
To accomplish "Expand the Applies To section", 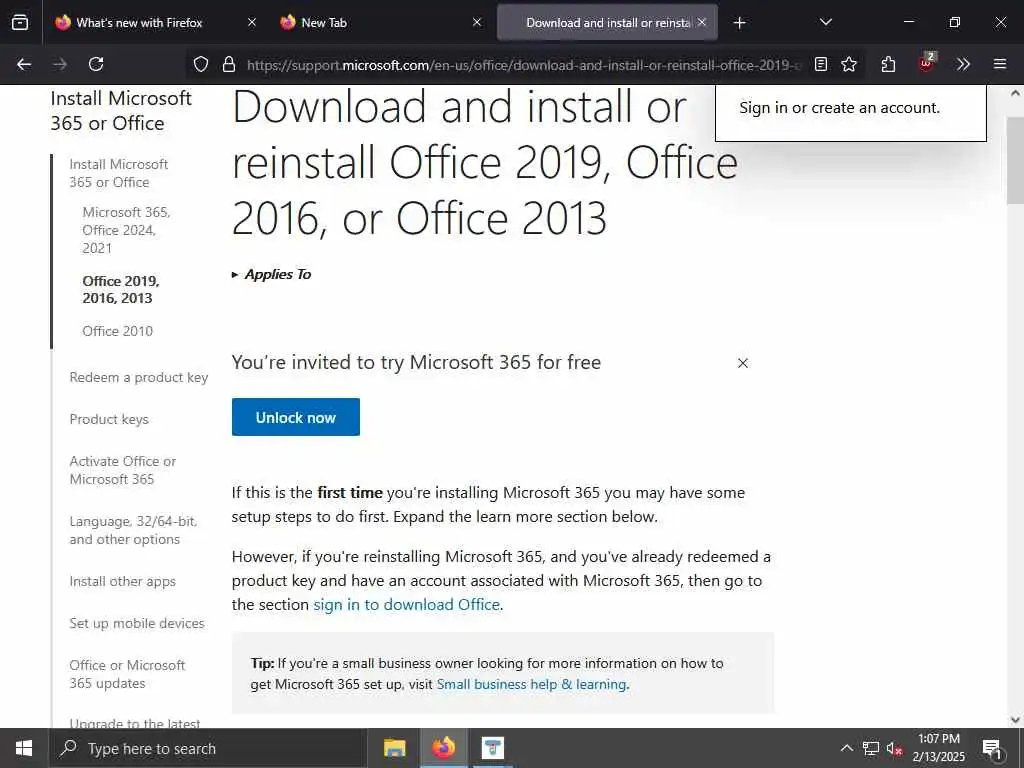I will pos(272,274).
